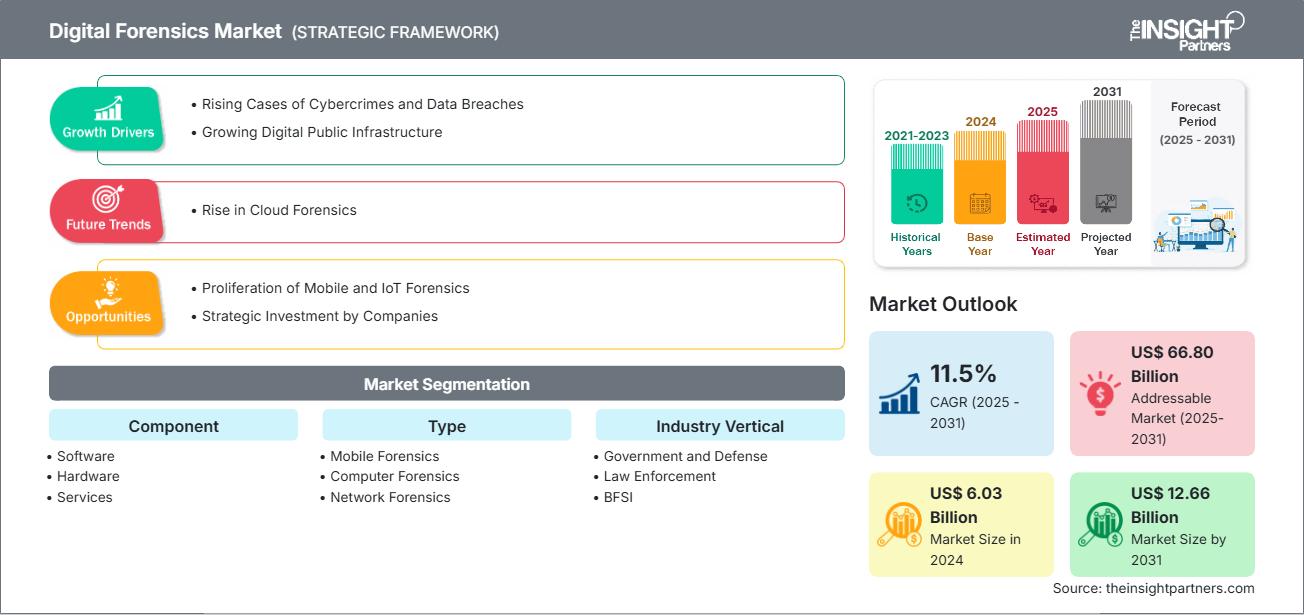The height and width of the screenshot is (615, 1304).
Task: Open the Type segment header
Action: click(447, 426)
